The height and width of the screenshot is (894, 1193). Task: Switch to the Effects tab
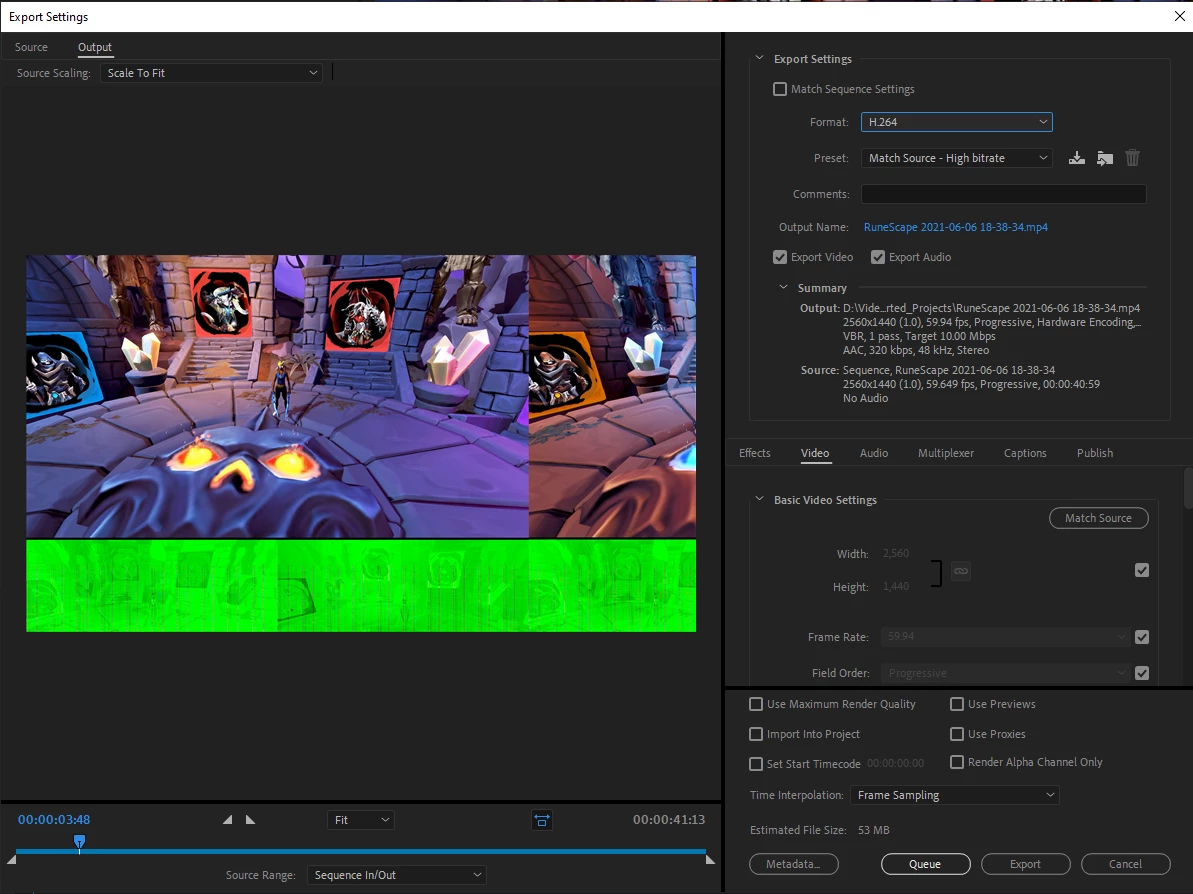[x=755, y=453]
